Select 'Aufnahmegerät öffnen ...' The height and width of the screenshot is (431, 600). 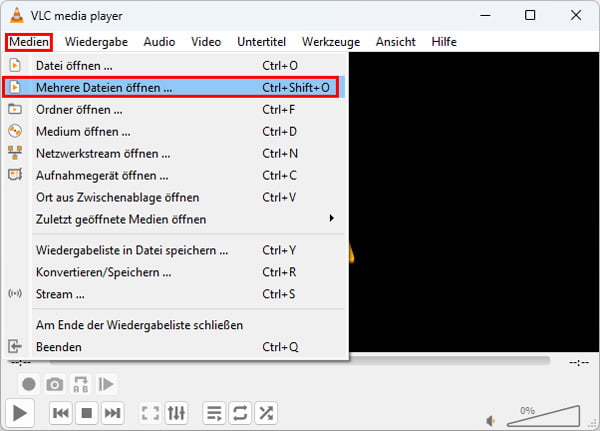174,175
